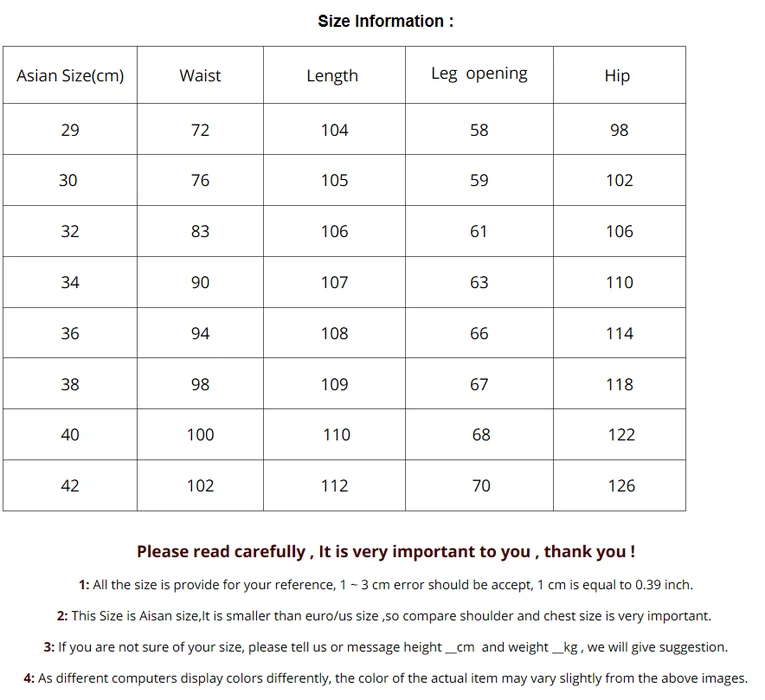The width and height of the screenshot is (765, 700).
Task: Select the Asian Size(cm) column header
Action: [70, 76]
